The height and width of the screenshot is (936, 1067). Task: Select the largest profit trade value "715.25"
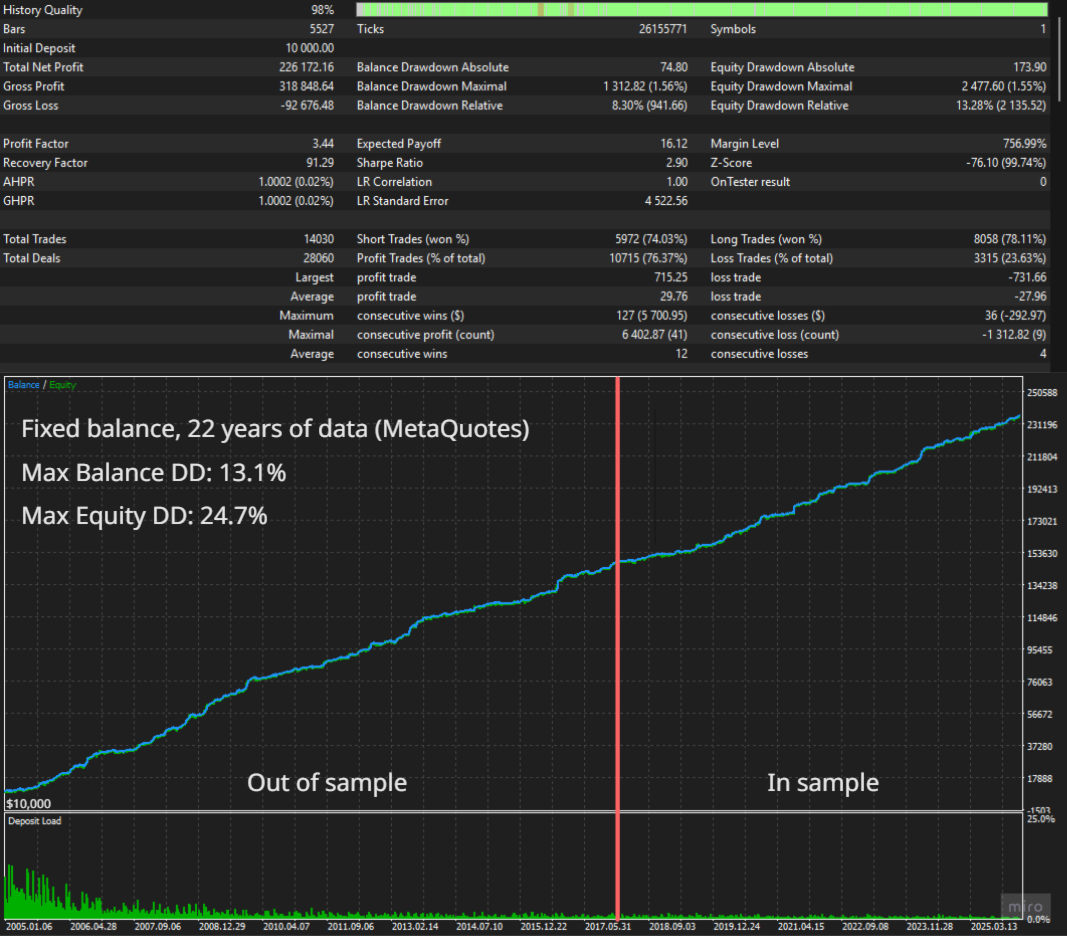point(671,277)
